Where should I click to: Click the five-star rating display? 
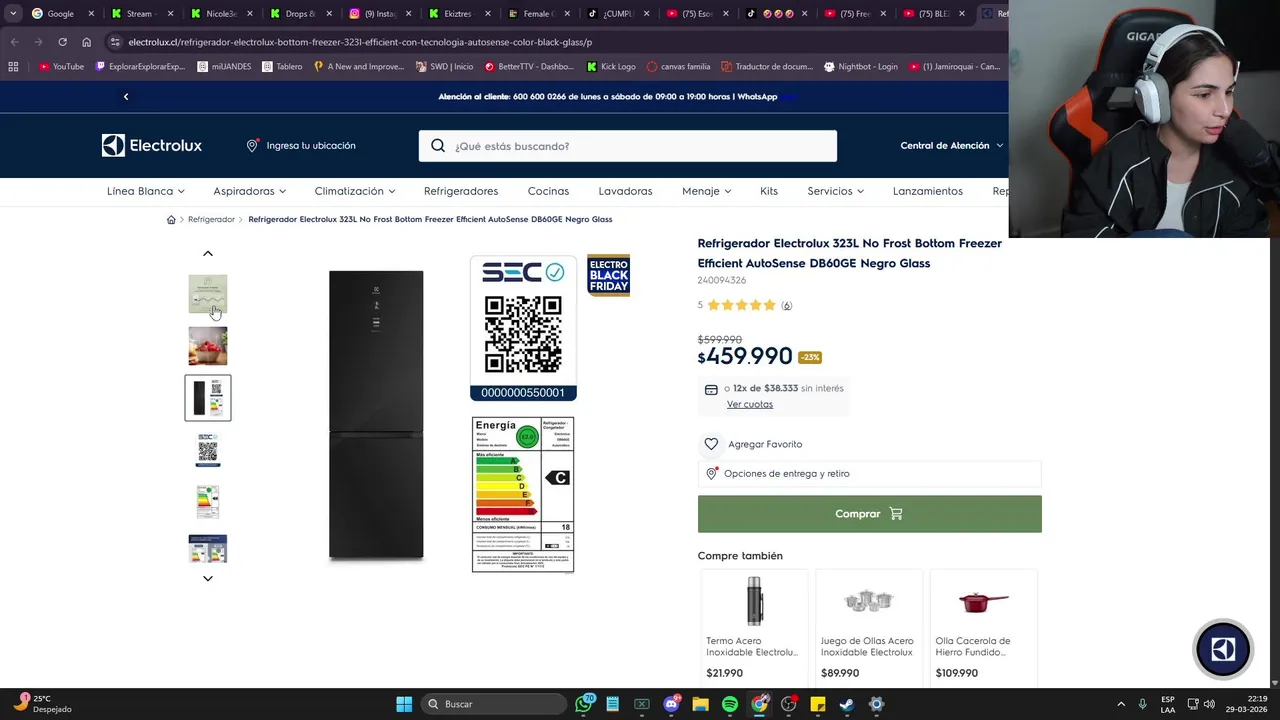[742, 306]
